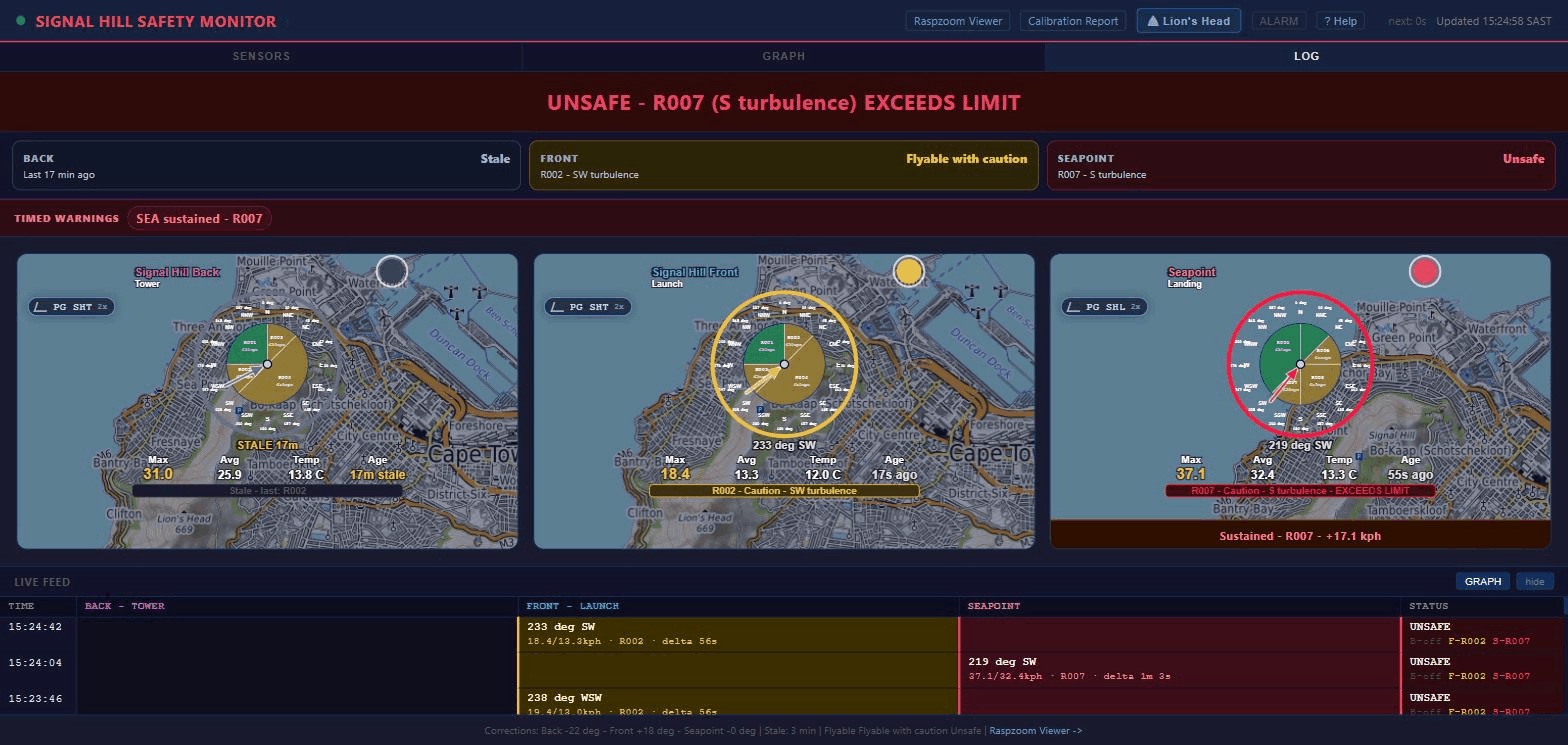This screenshot has width=1568, height=745.
Task: Click the green status dot beside the title
Action: click(20, 21)
